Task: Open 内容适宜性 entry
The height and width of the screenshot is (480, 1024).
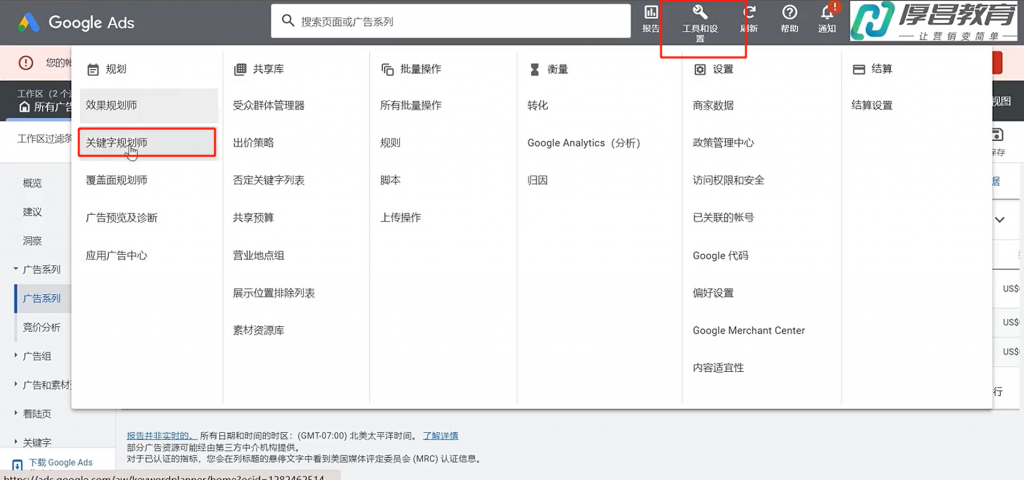Action: click(x=718, y=368)
